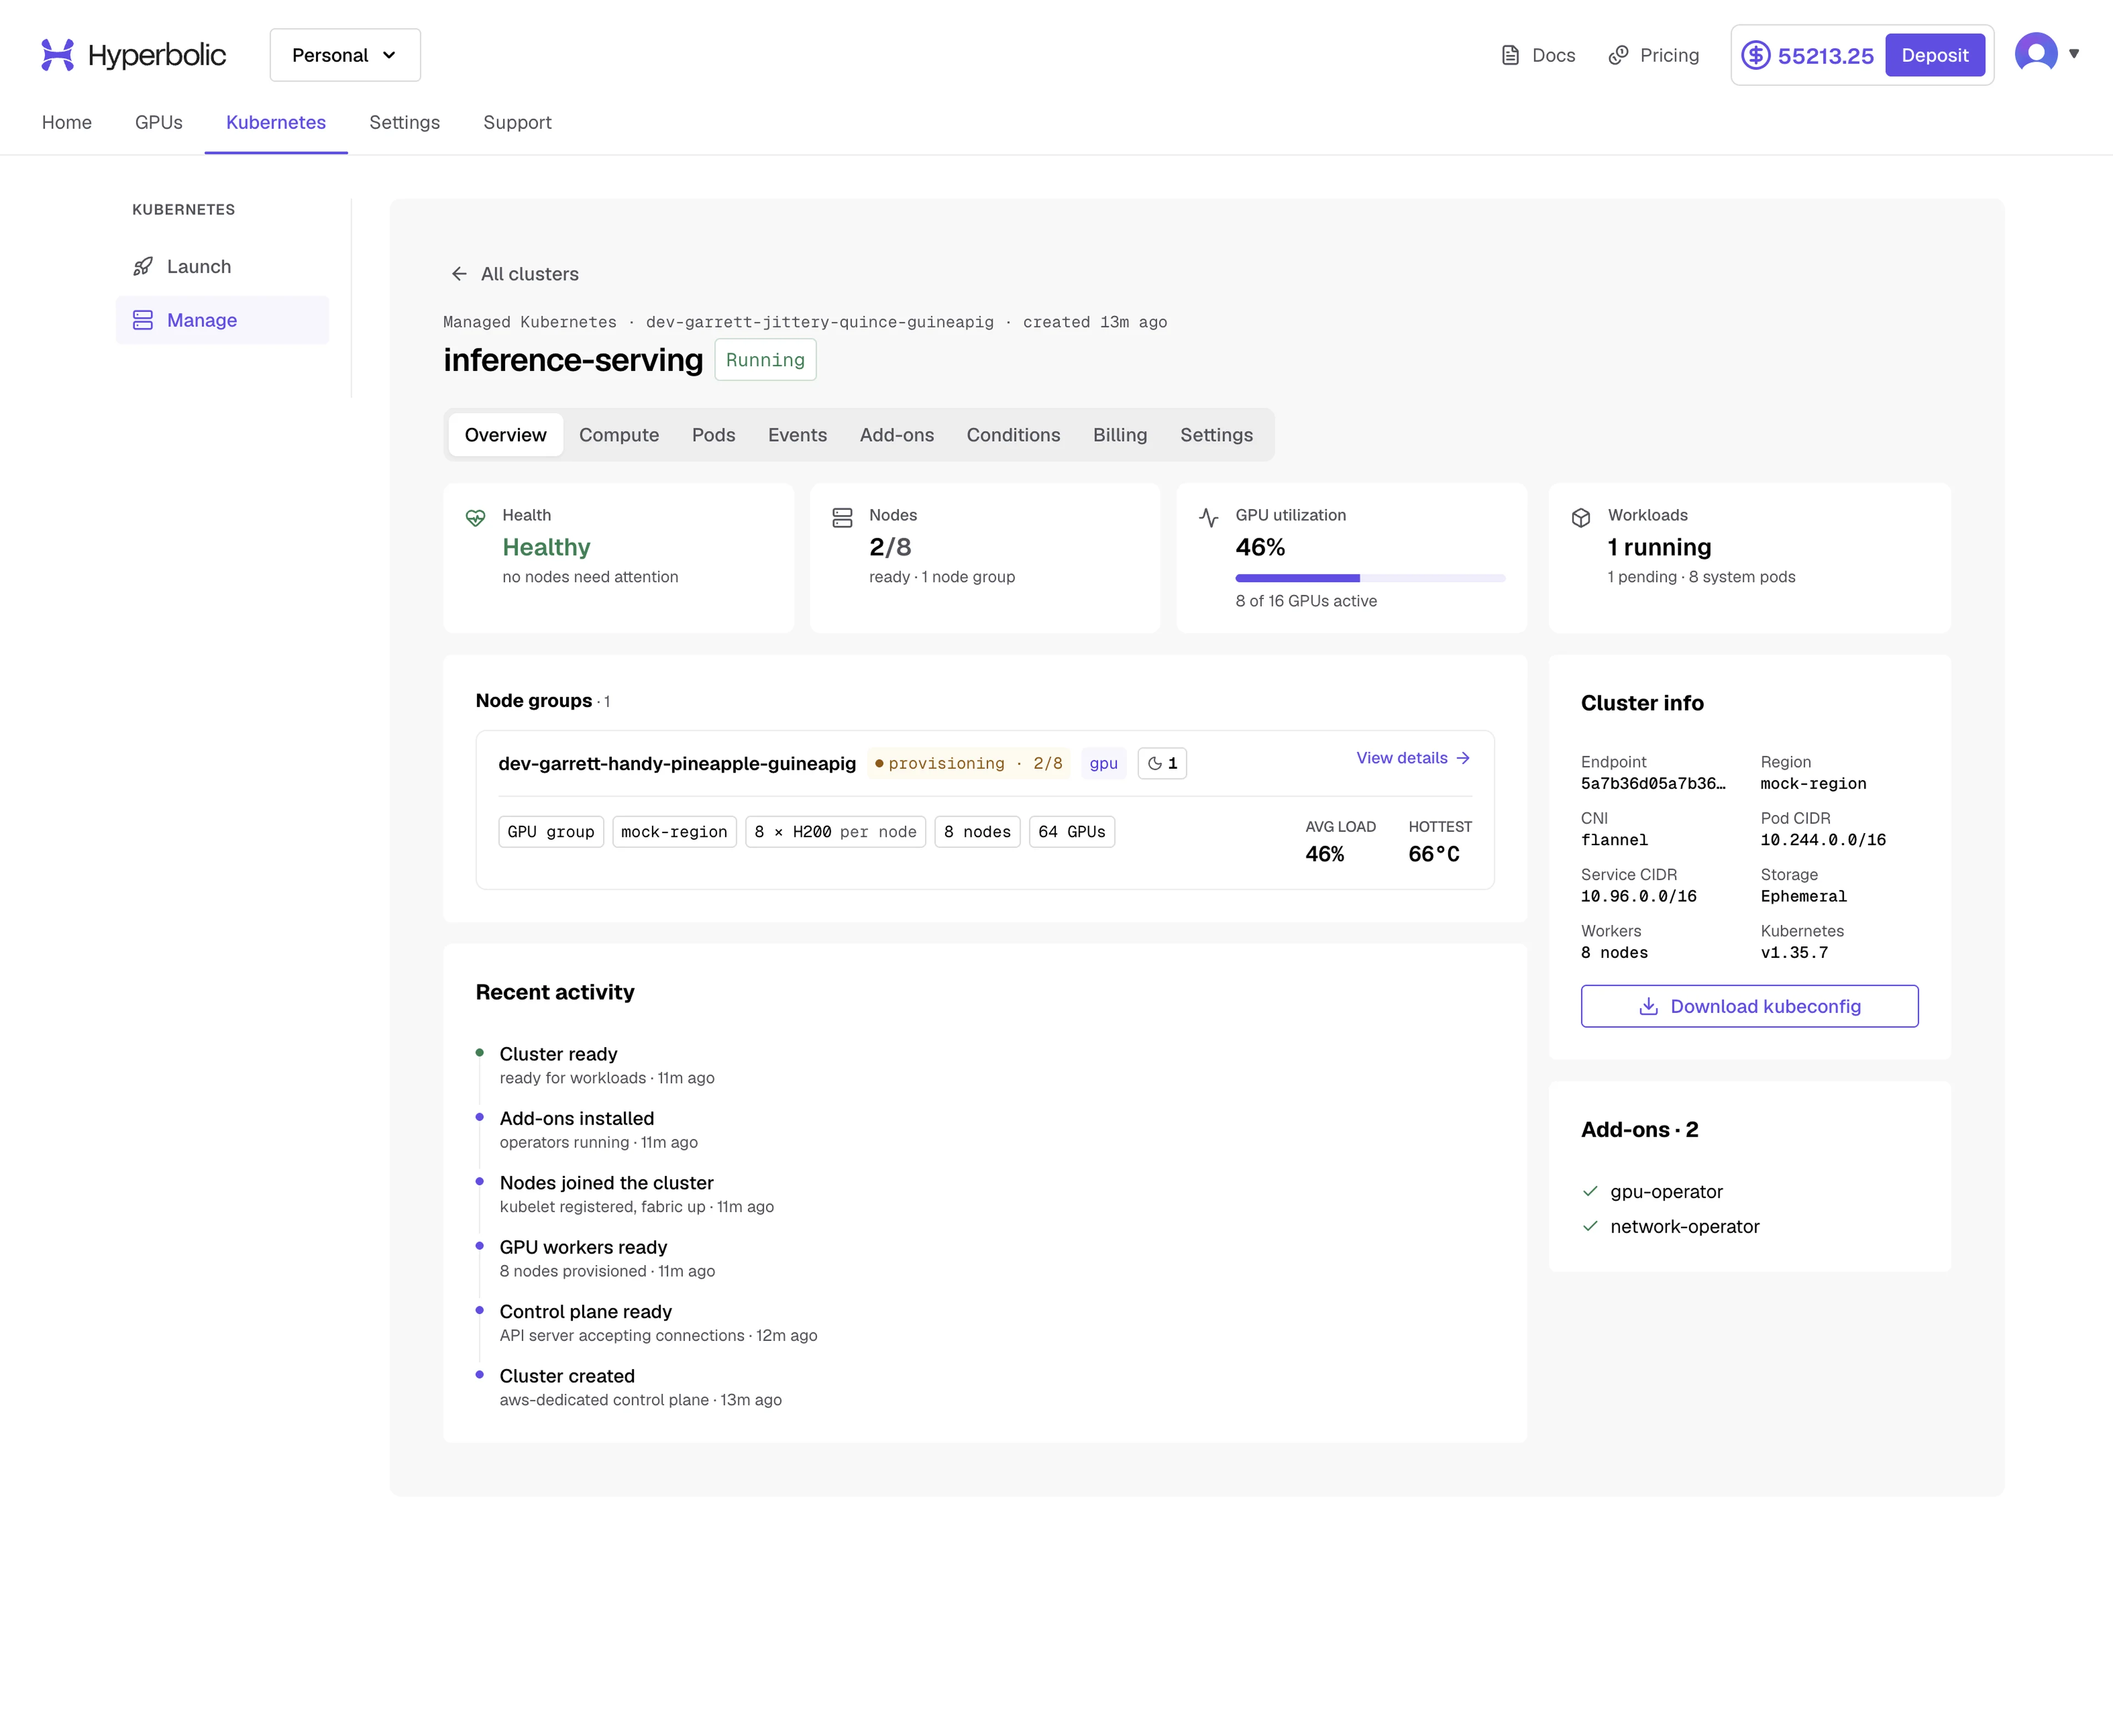Switch to the Billing tab

coord(1119,435)
